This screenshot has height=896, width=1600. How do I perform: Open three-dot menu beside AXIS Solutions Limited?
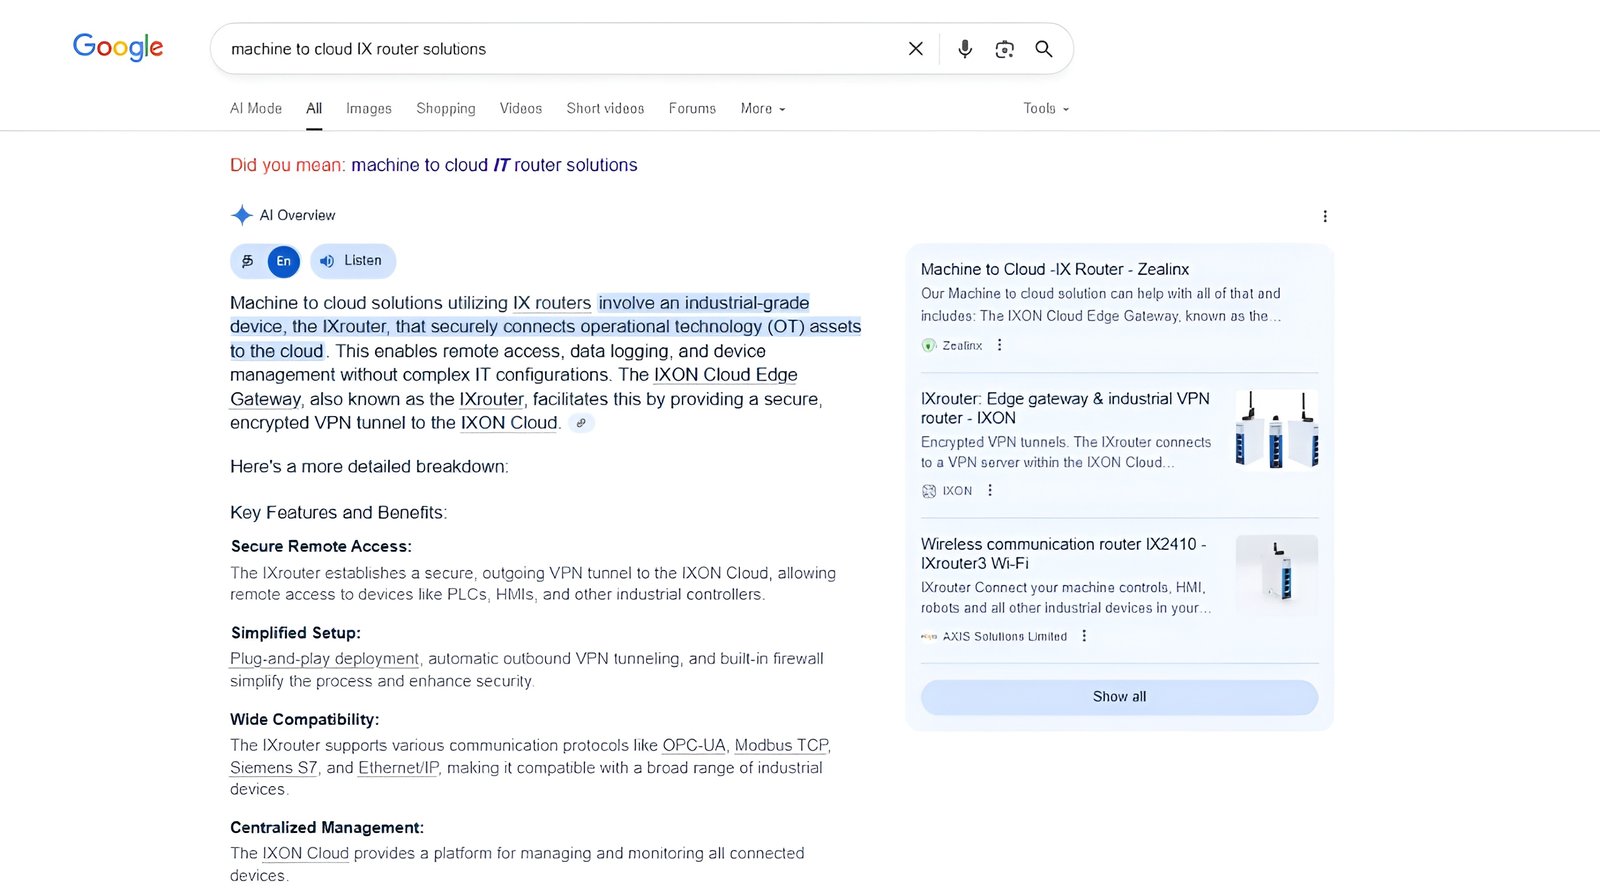(1084, 636)
